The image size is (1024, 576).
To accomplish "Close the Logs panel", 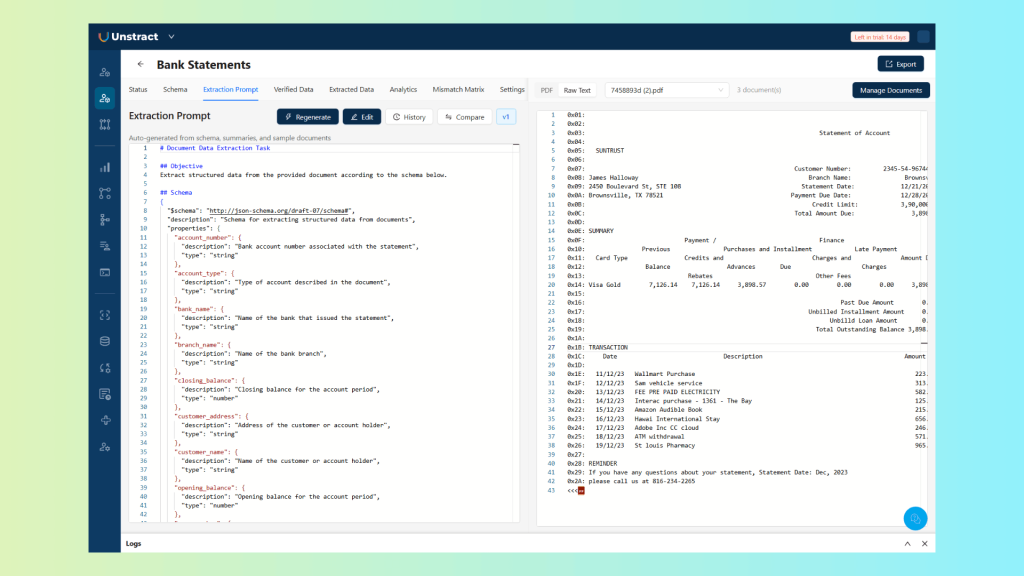I will pyautogui.click(x=923, y=543).
